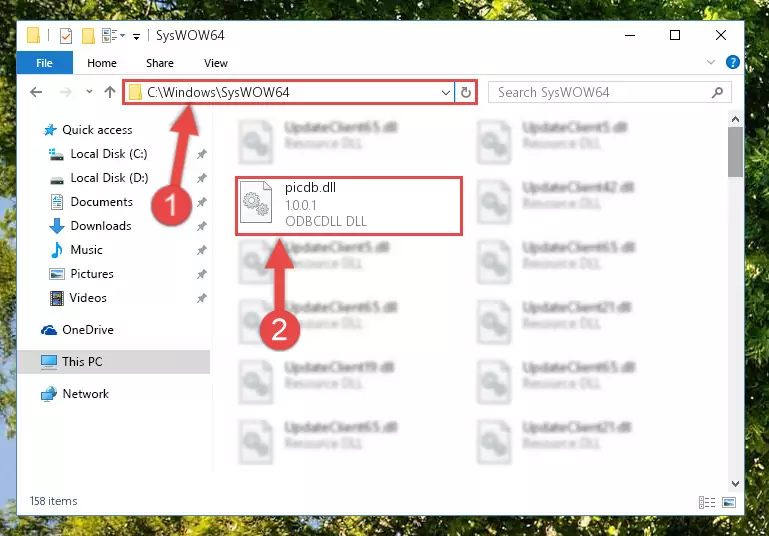Click the address bar path C:\Windows\SysWOW64

pos(218,92)
